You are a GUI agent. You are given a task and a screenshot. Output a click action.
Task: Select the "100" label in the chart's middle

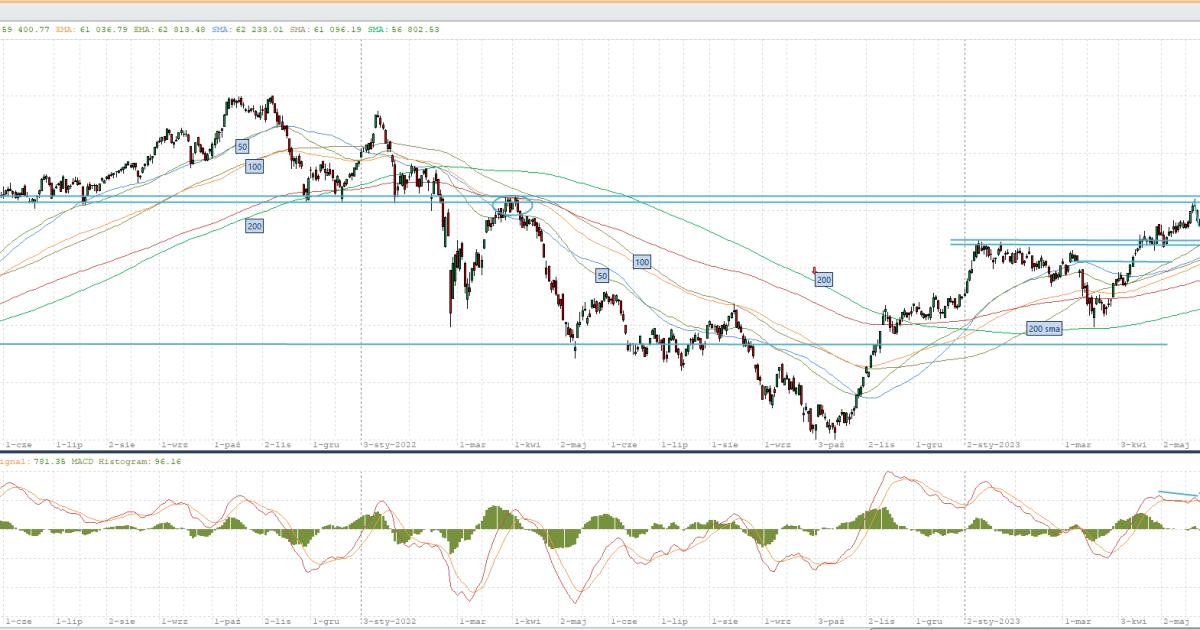pyautogui.click(x=642, y=261)
